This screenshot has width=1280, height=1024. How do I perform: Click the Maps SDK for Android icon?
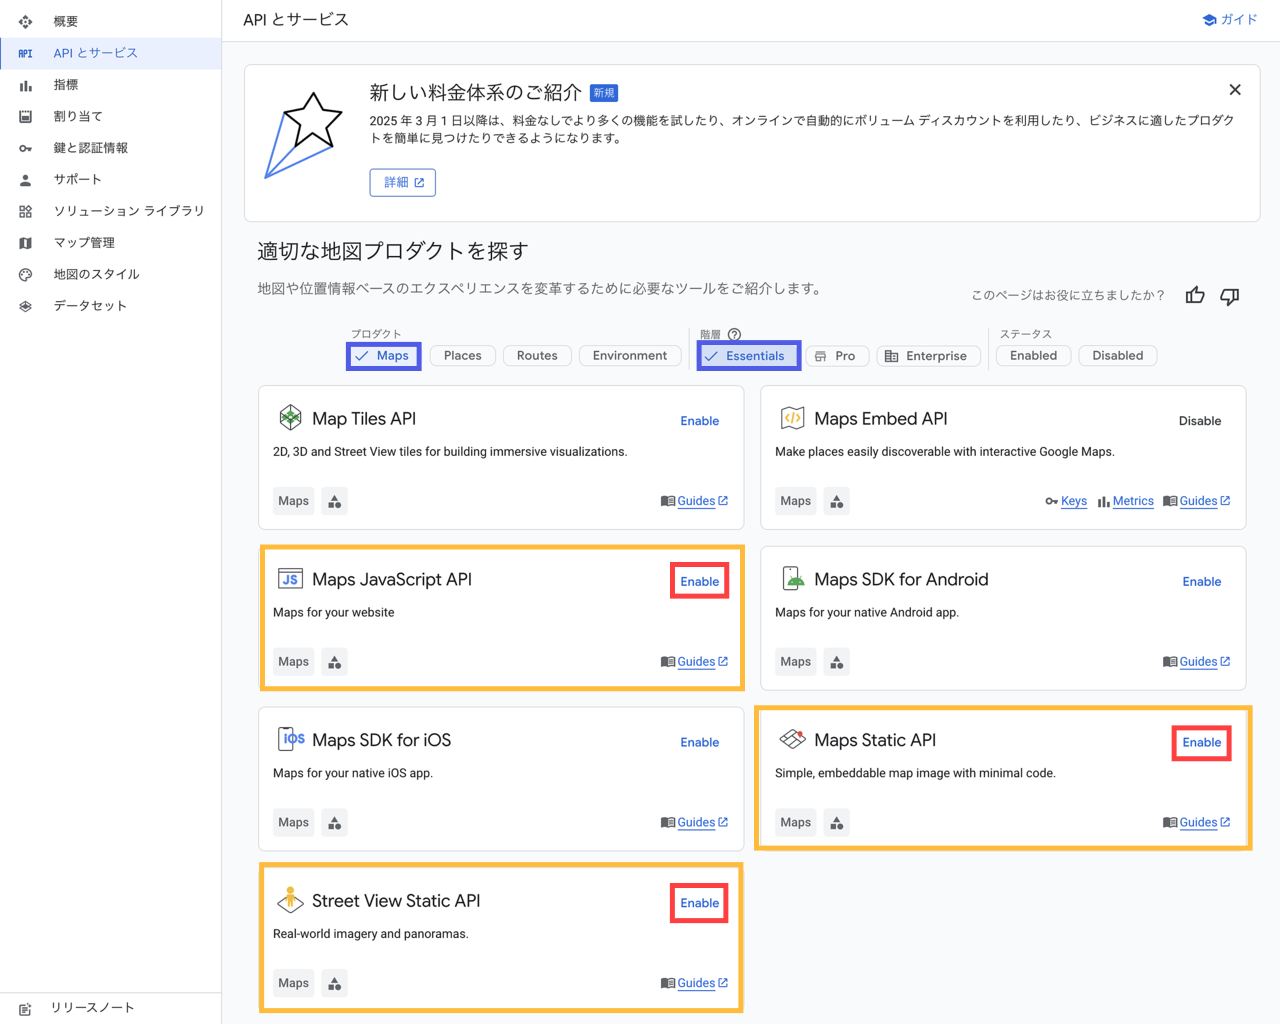tap(792, 578)
